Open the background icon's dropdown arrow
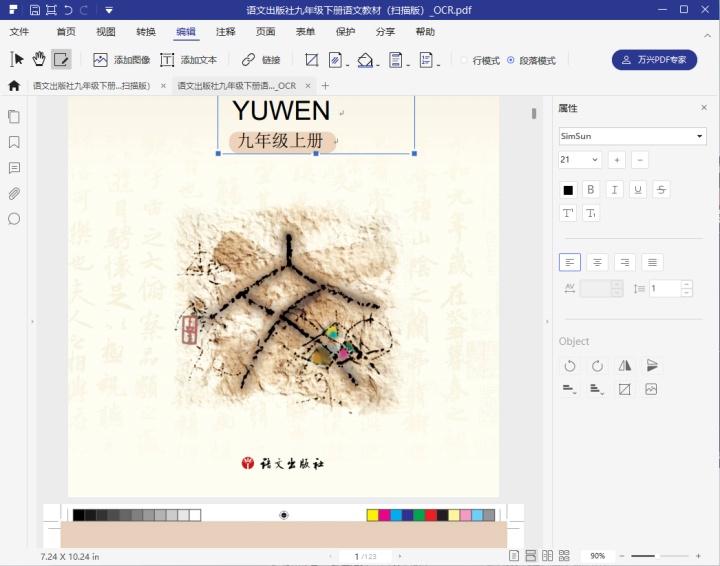The image size is (720, 566). [378, 65]
